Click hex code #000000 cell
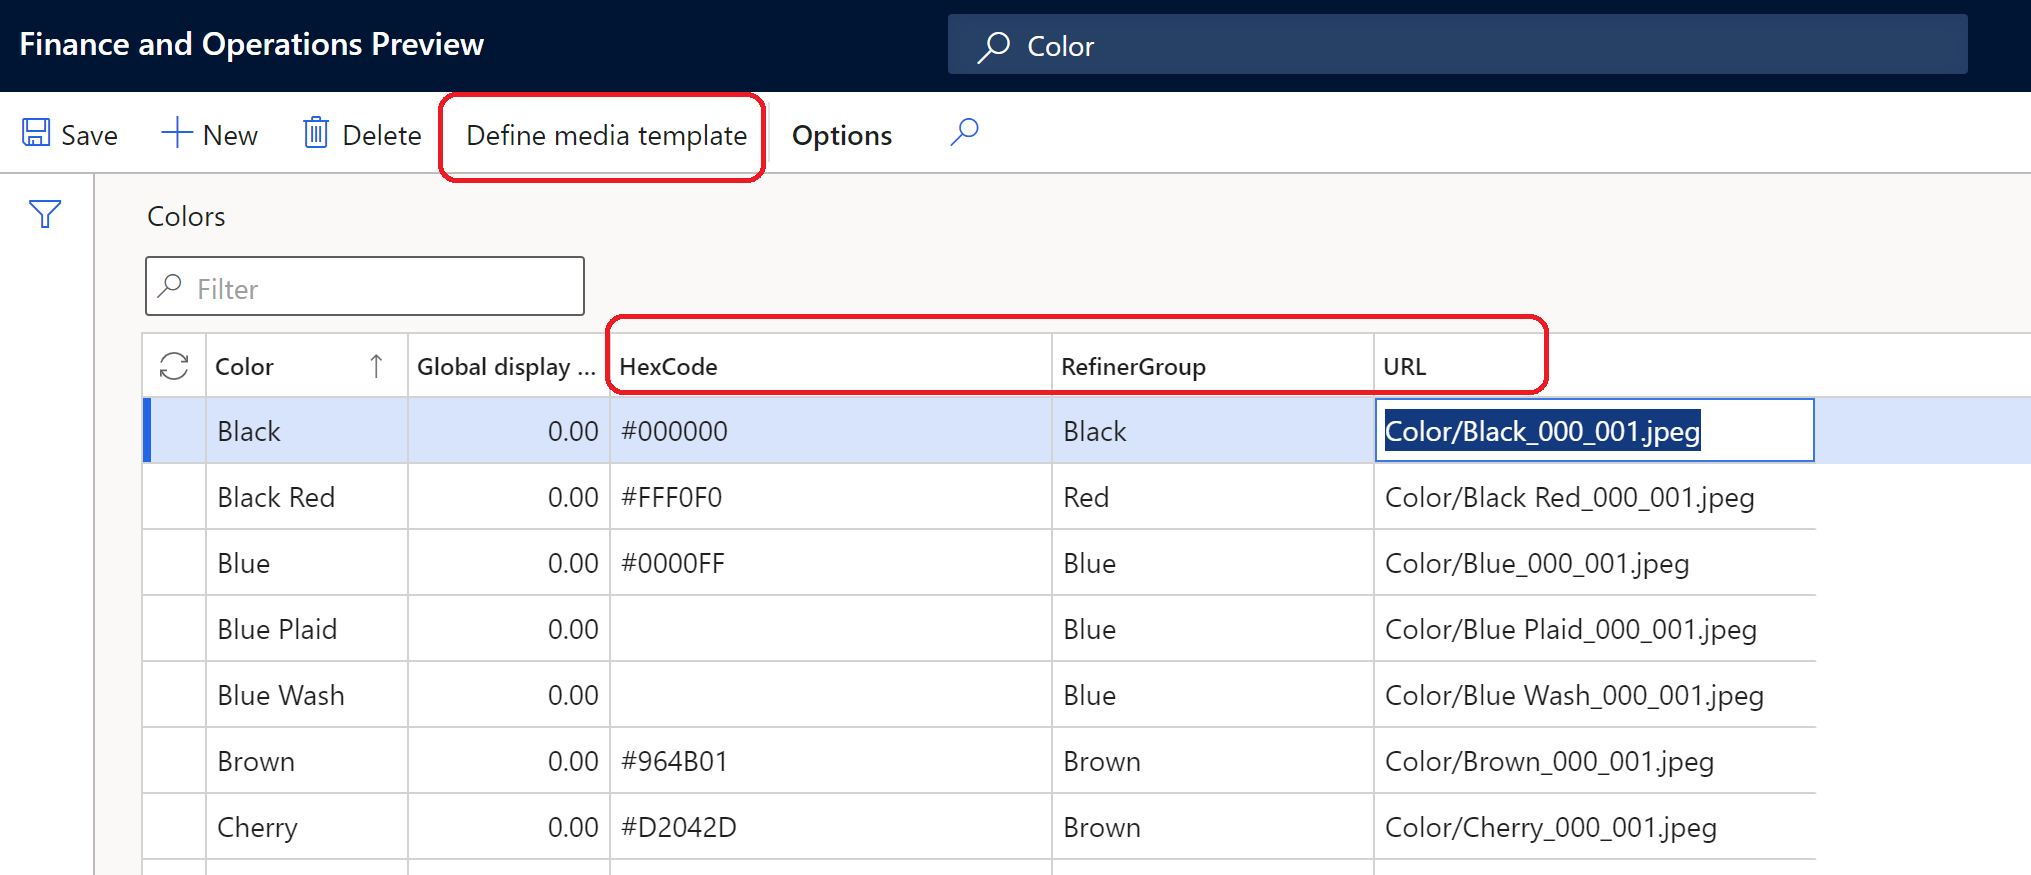The width and height of the screenshot is (2031, 875). tap(830, 431)
